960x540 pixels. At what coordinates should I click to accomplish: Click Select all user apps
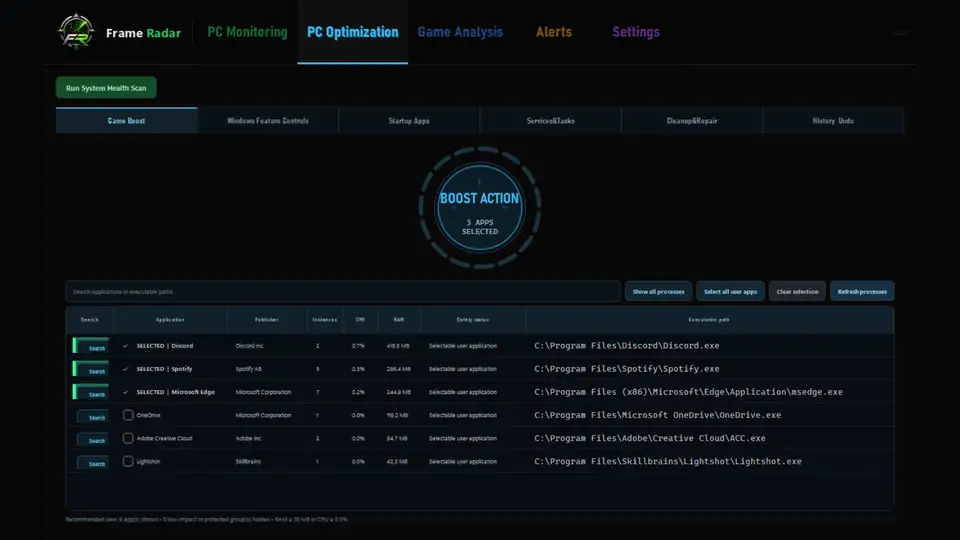coord(730,291)
